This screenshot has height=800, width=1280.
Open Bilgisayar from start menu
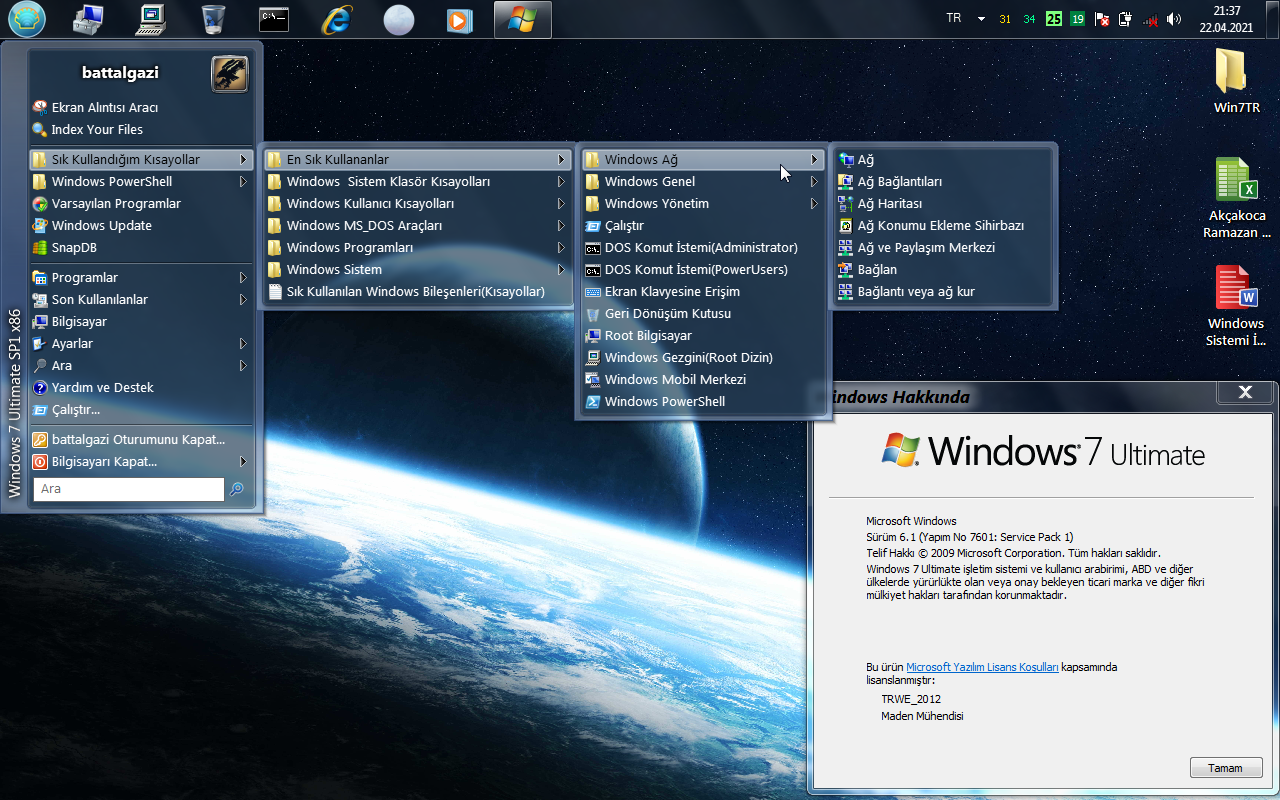141,321
